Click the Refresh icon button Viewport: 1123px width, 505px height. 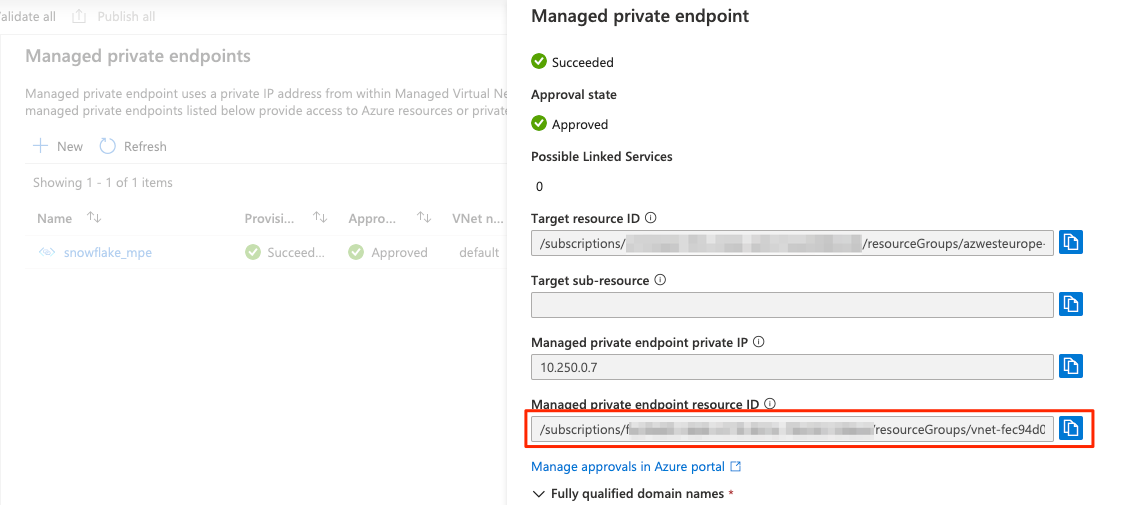(107, 146)
